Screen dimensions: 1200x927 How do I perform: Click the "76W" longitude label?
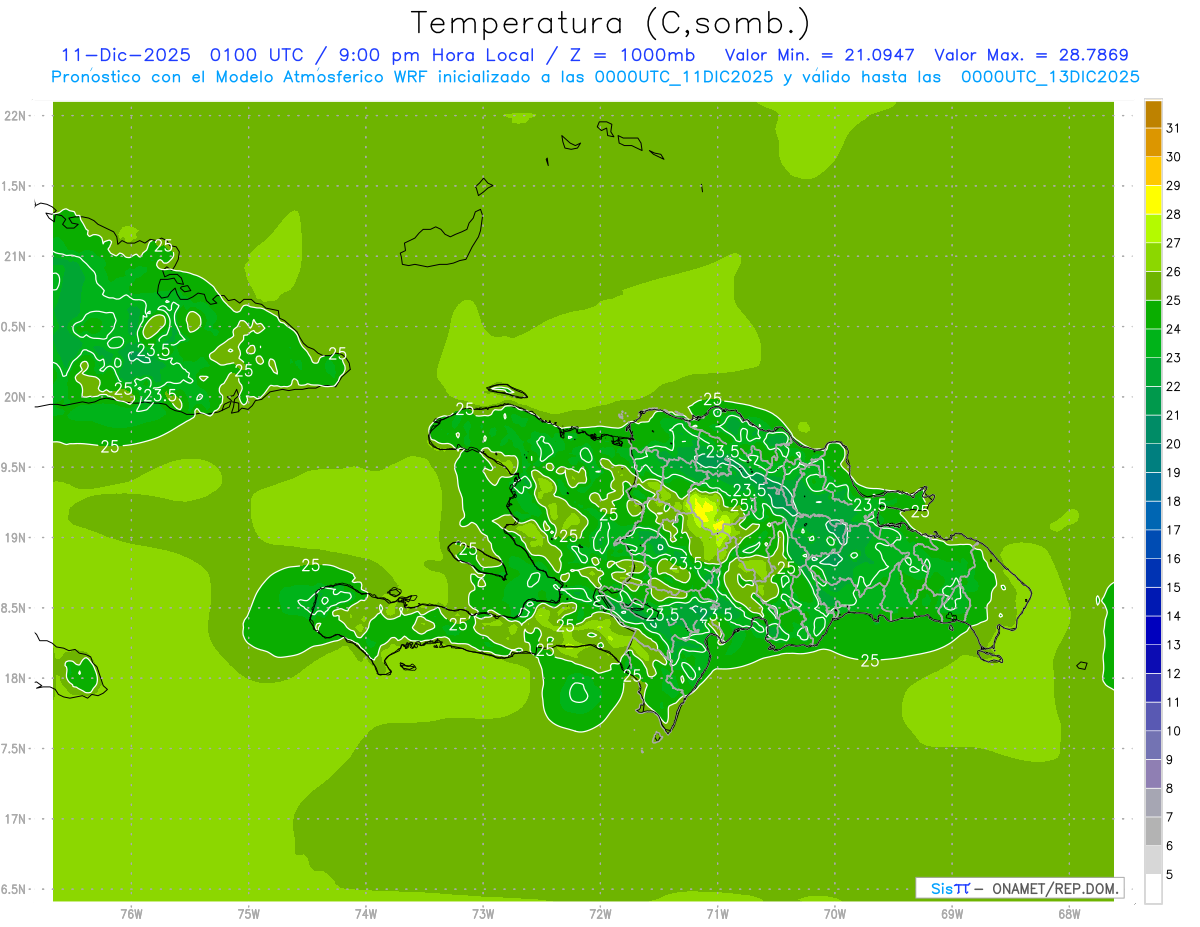[x=131, y=913]
